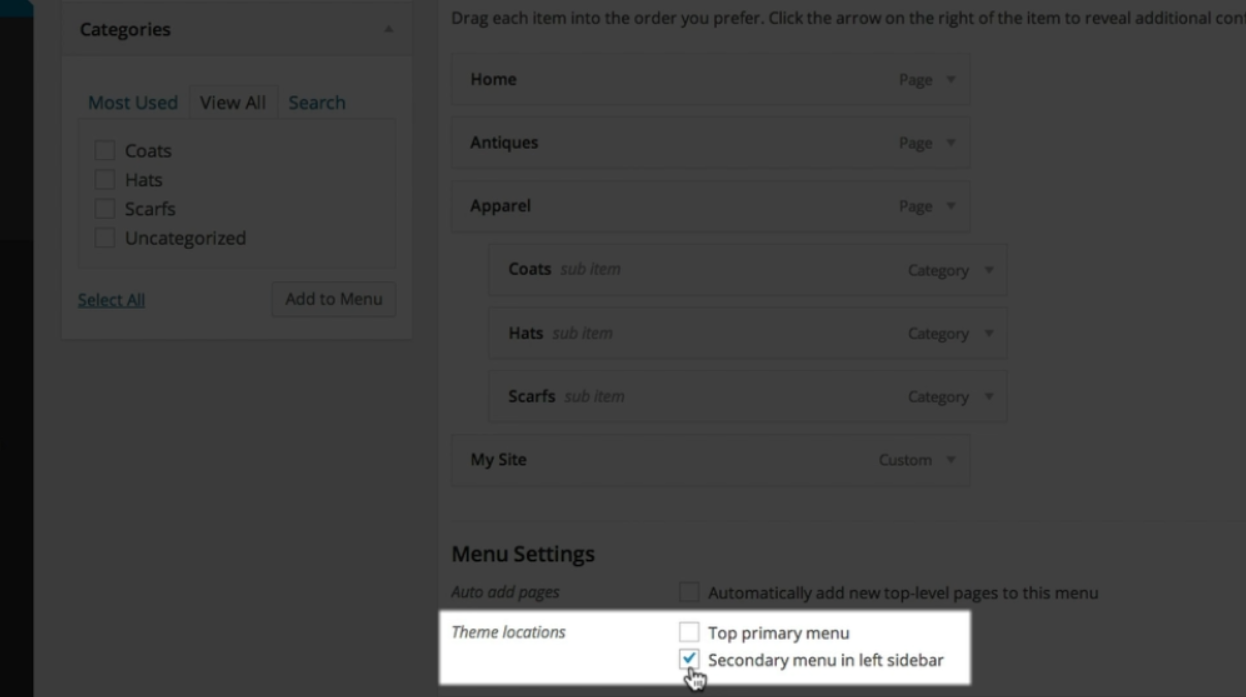Select the Hats sub item title
This screenshot has width=1246, height=697.
pos(525,333)
